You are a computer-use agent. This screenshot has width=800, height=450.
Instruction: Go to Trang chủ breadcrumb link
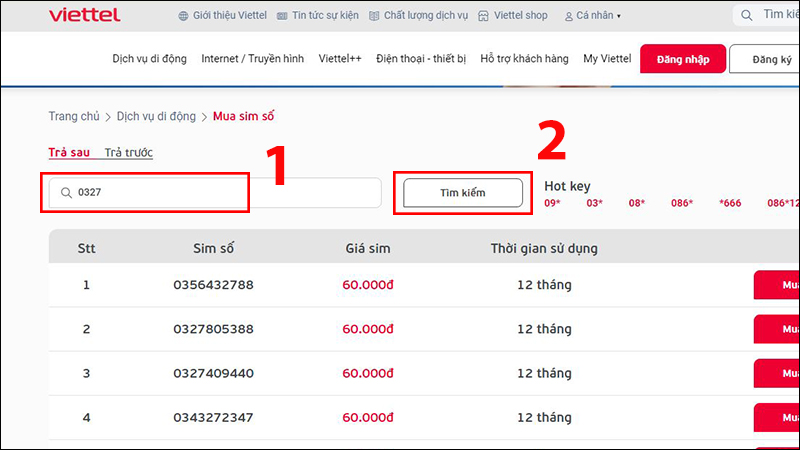[x=73, y=116]
